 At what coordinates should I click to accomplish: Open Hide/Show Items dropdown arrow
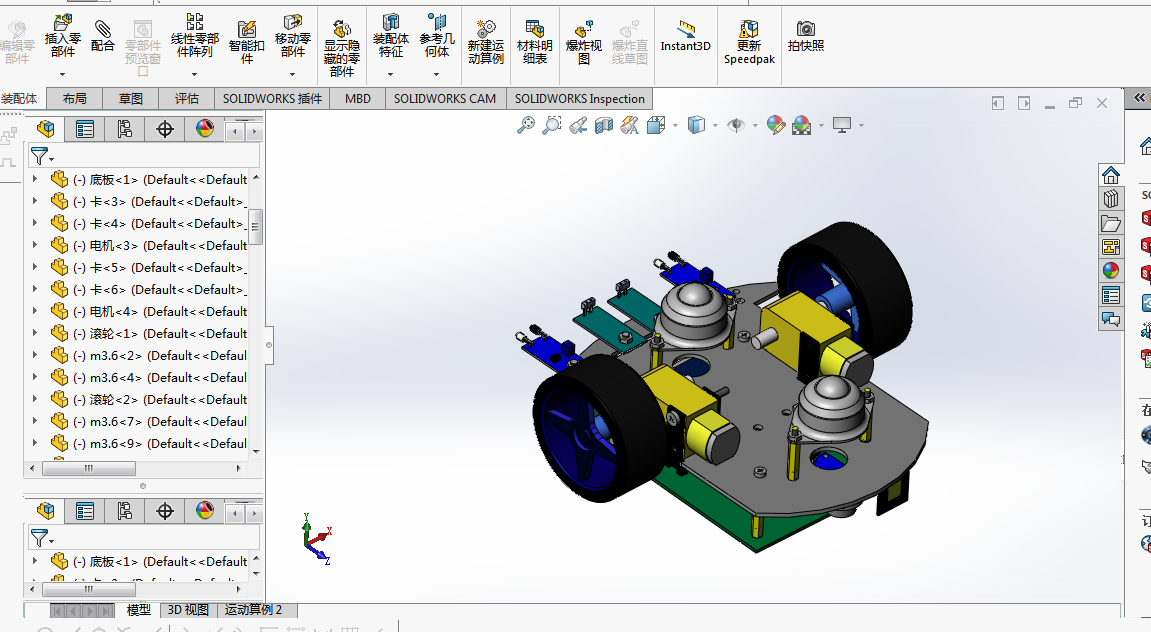(x=755, y=126)
